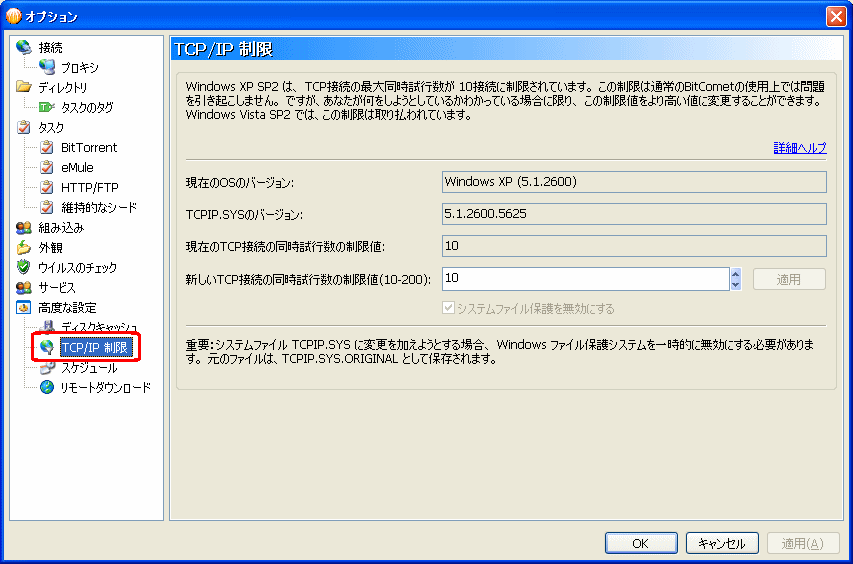Click the BitComet icon in title bar
Viewport: 853px width, 564px height.
pos(13,16)
